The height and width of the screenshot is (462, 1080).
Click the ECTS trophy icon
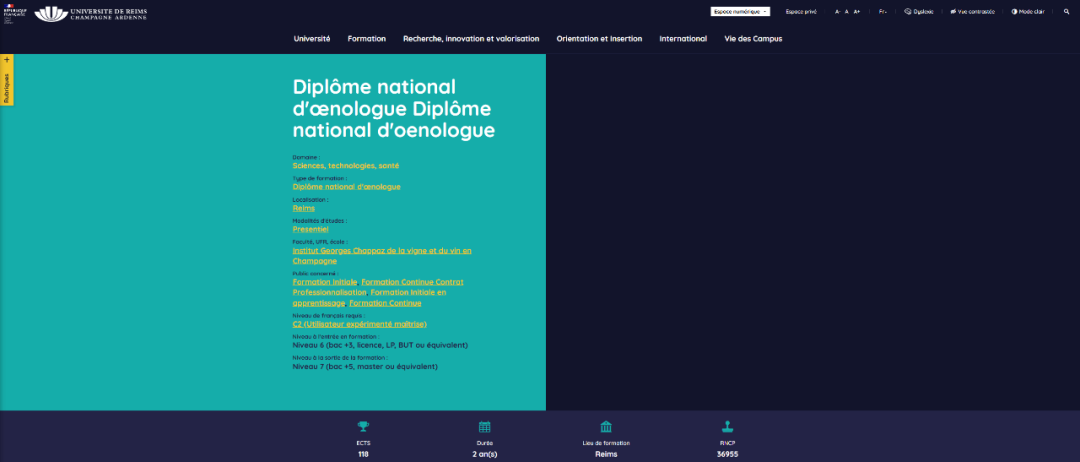(x=364, y=427)
